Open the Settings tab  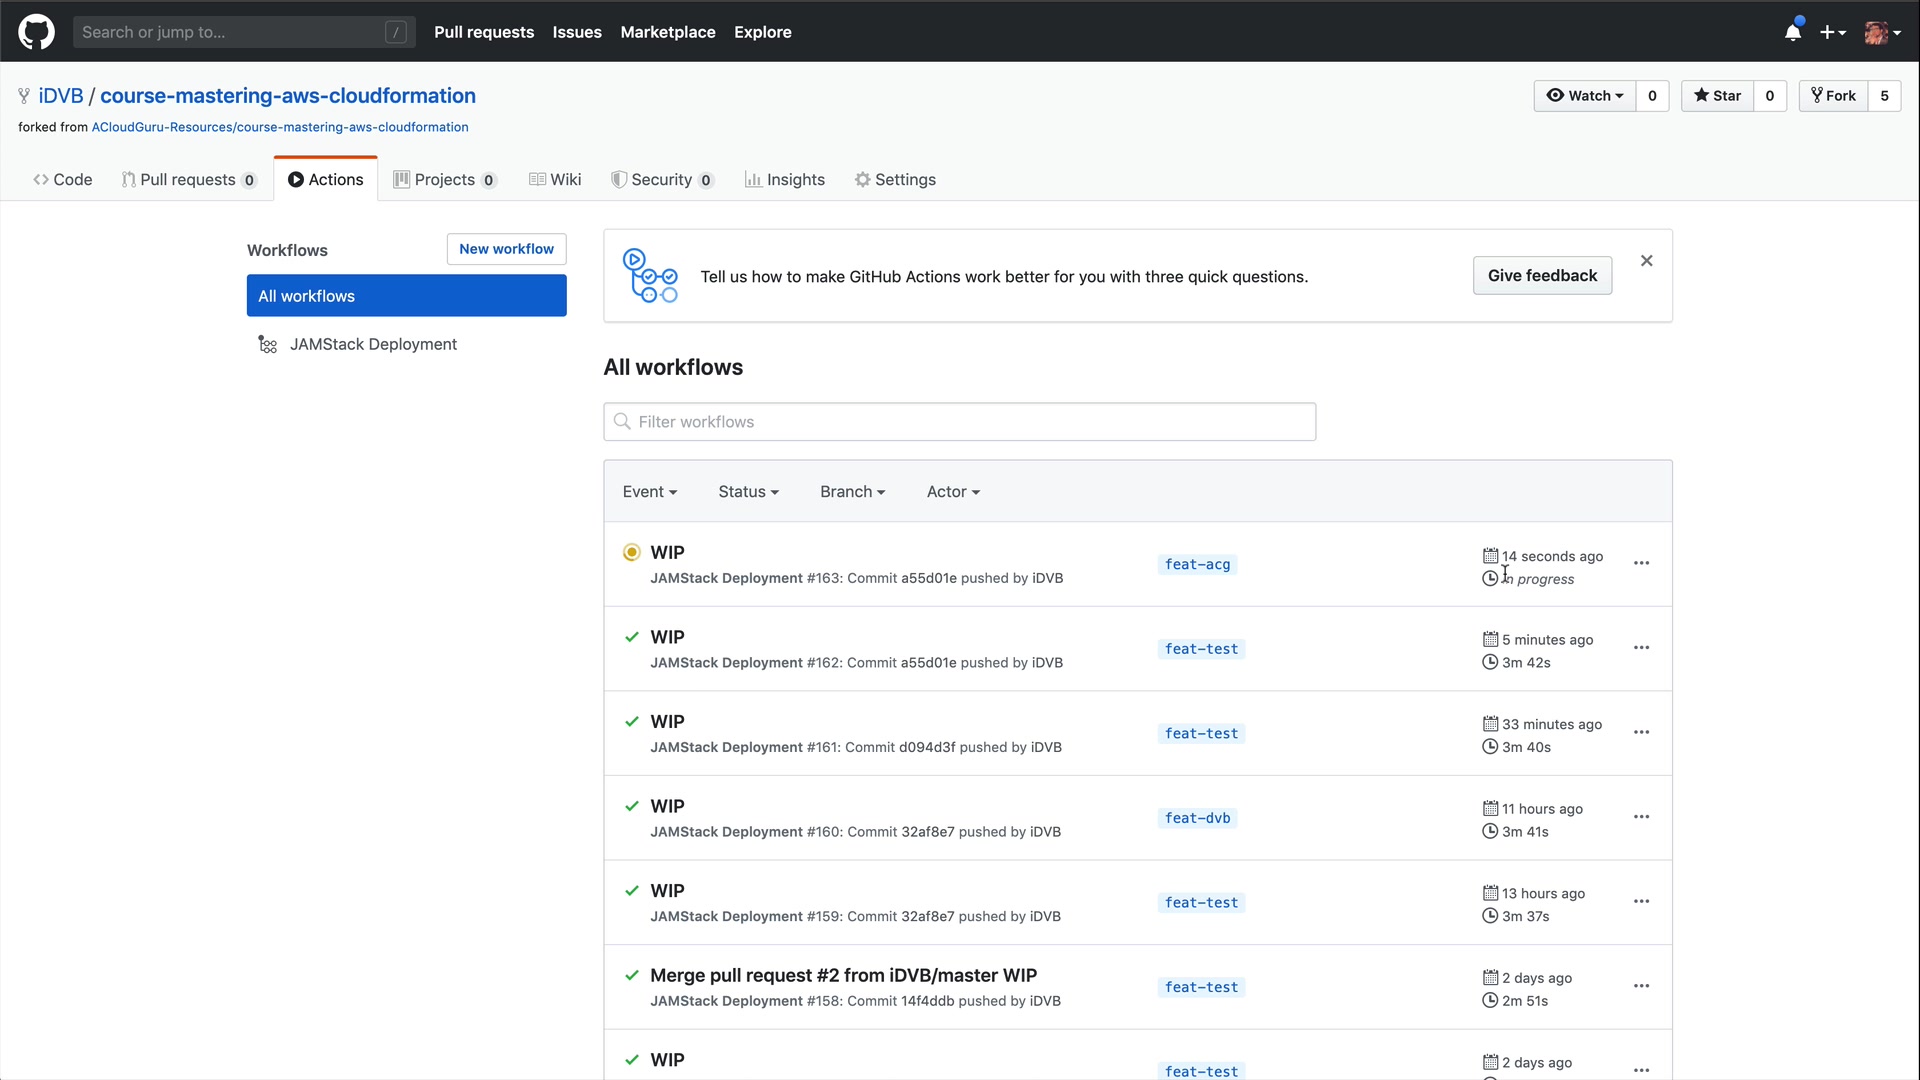coord(895,180)
